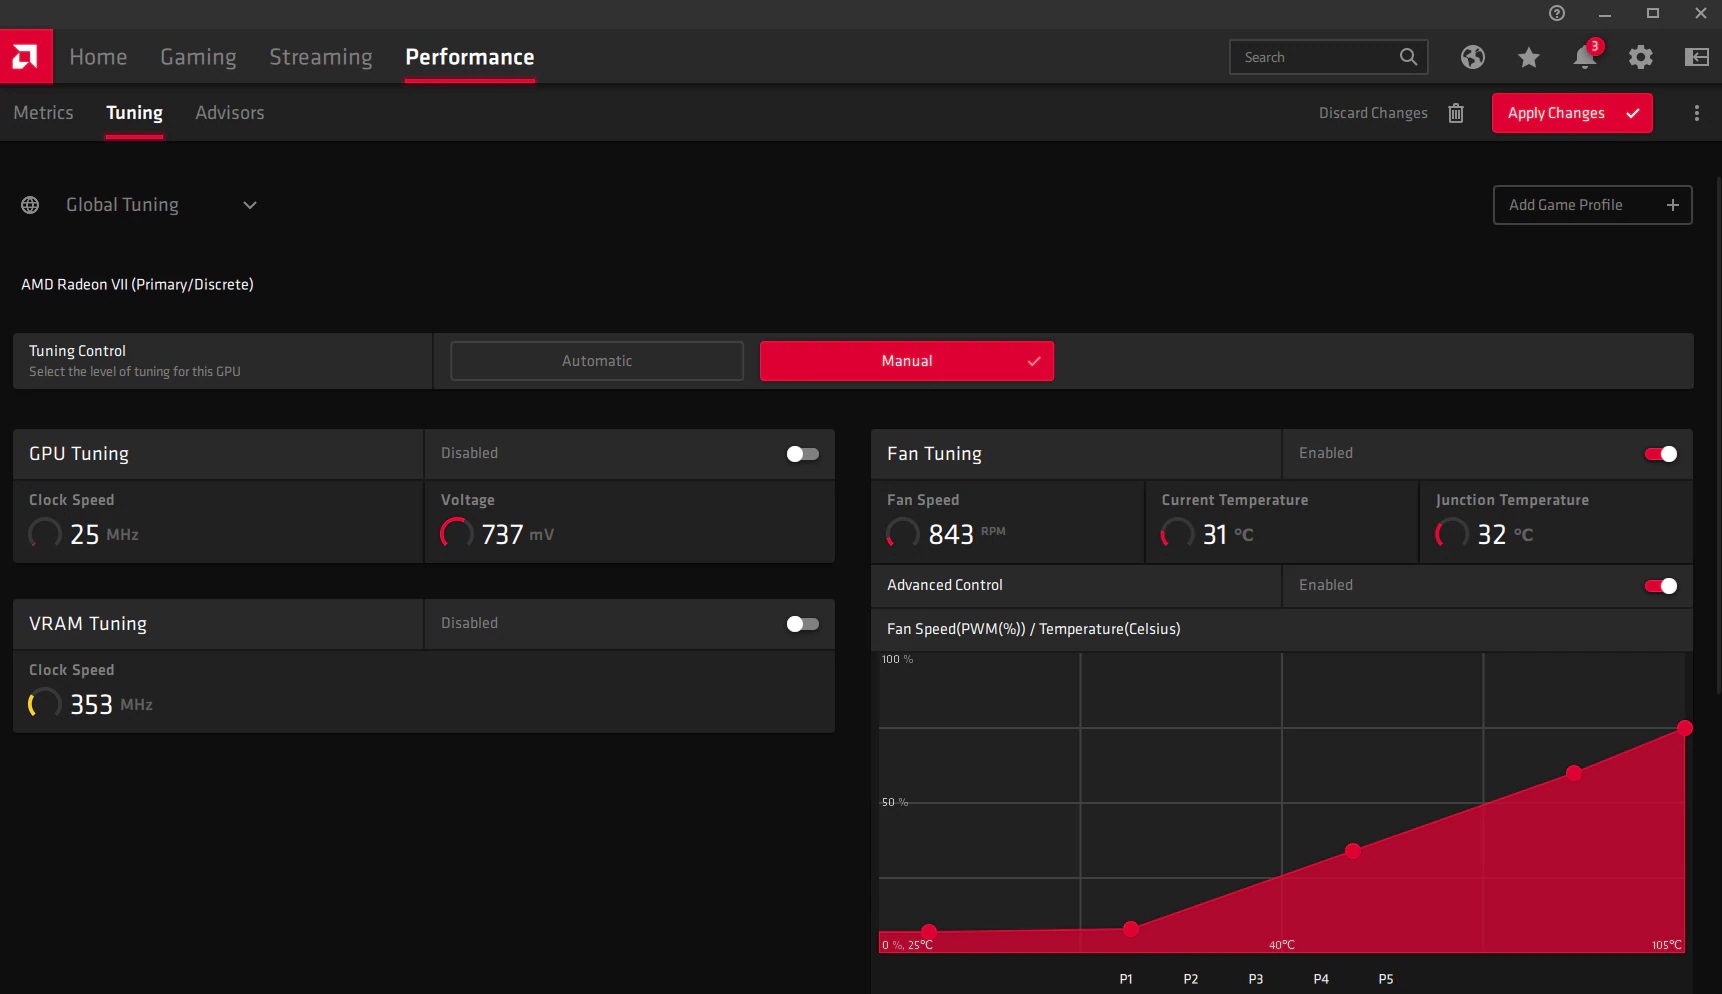This screenshot has width=1722, height=994.
Task: Click the P1 label under the graph
Action: click(x=1126, y=979)
